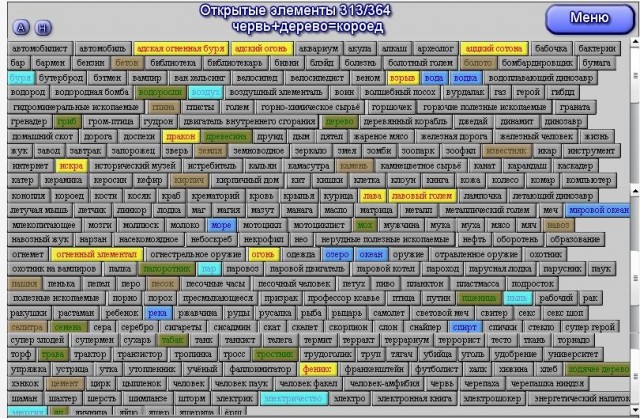Choose the водоплавающий динозавр element
The width and height of the screenshot is (640, 418).
pyautogui.click(x=540, y=78)
